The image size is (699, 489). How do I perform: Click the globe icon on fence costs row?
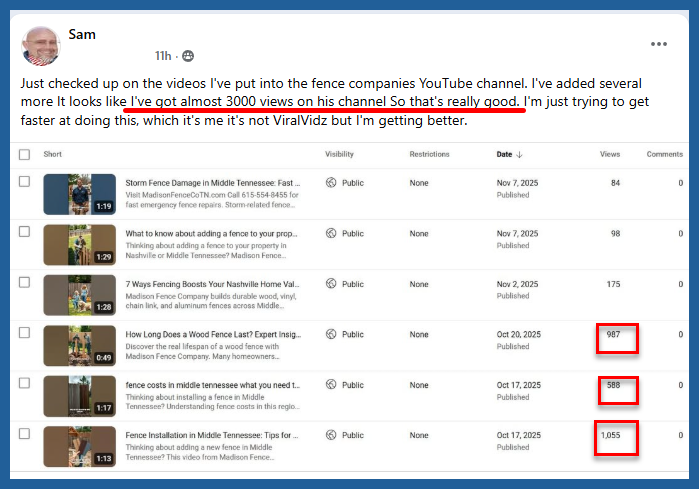tap(331, 385)
